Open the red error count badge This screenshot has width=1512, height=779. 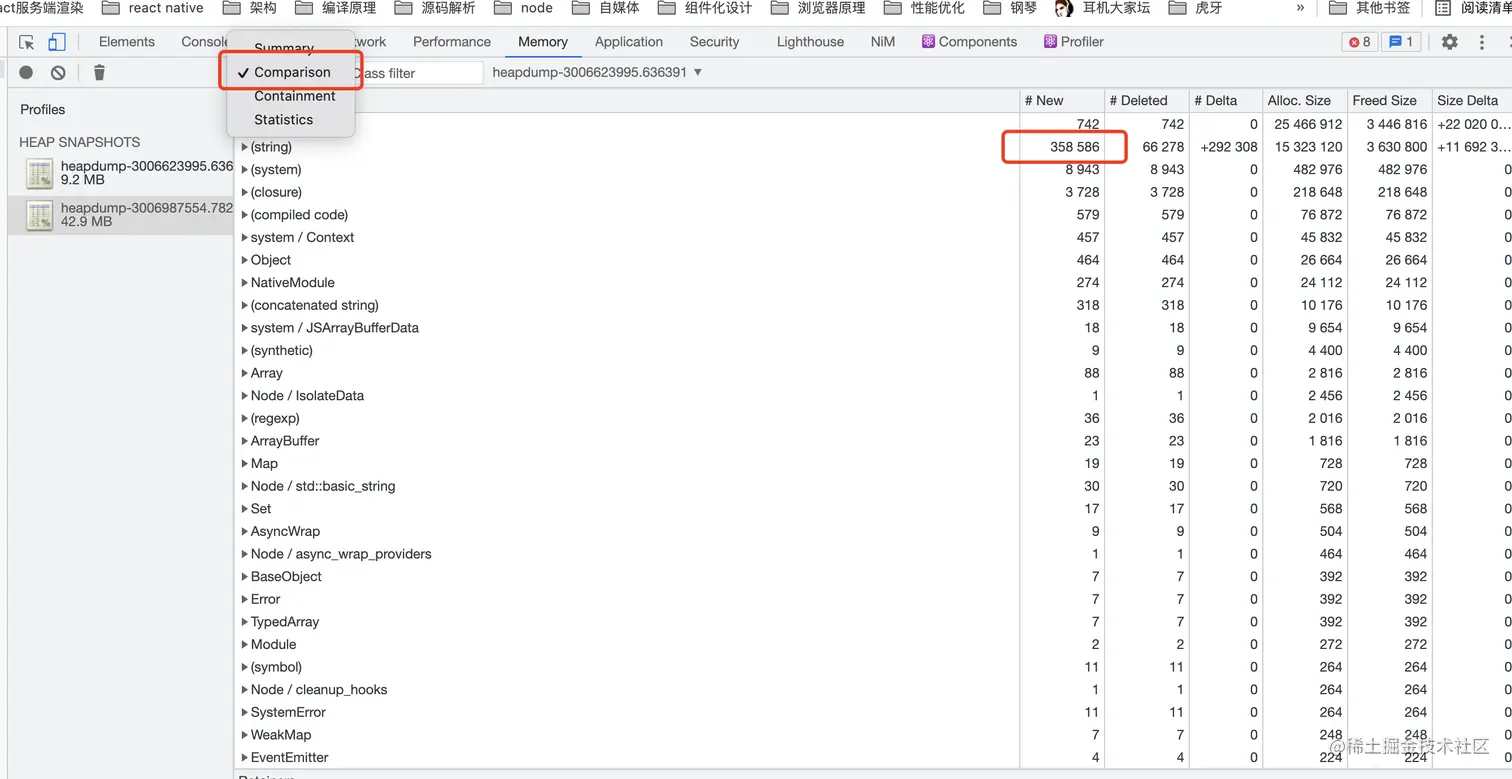coord(1360,42)
